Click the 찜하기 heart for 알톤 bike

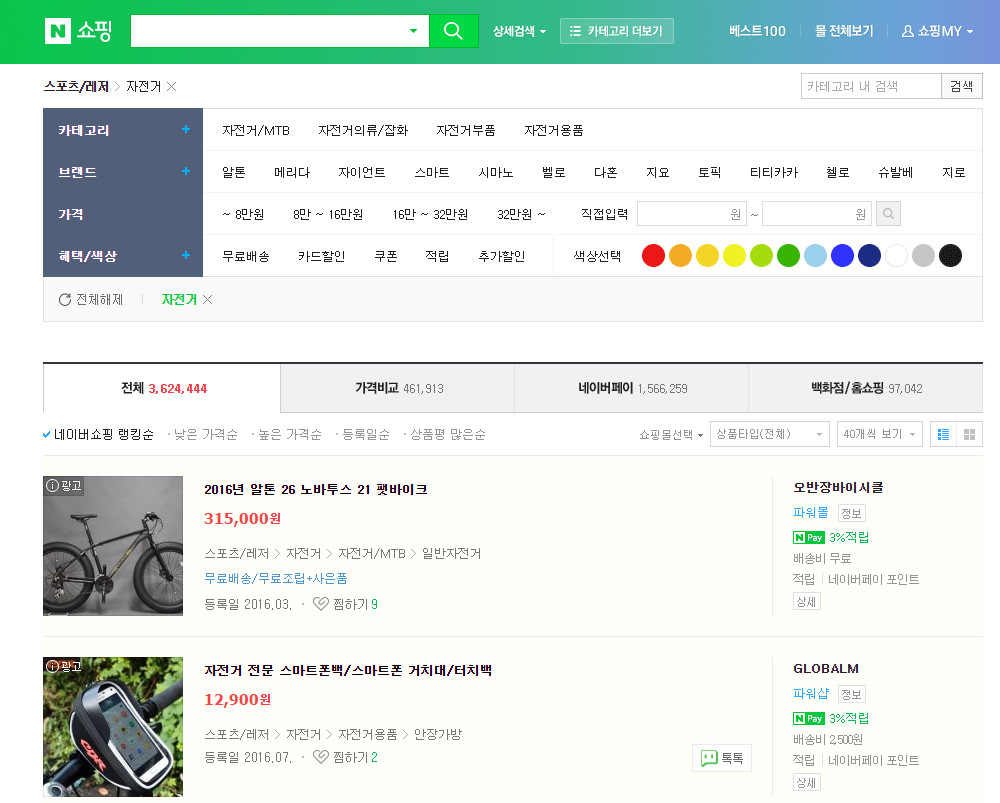pos(321,604)
